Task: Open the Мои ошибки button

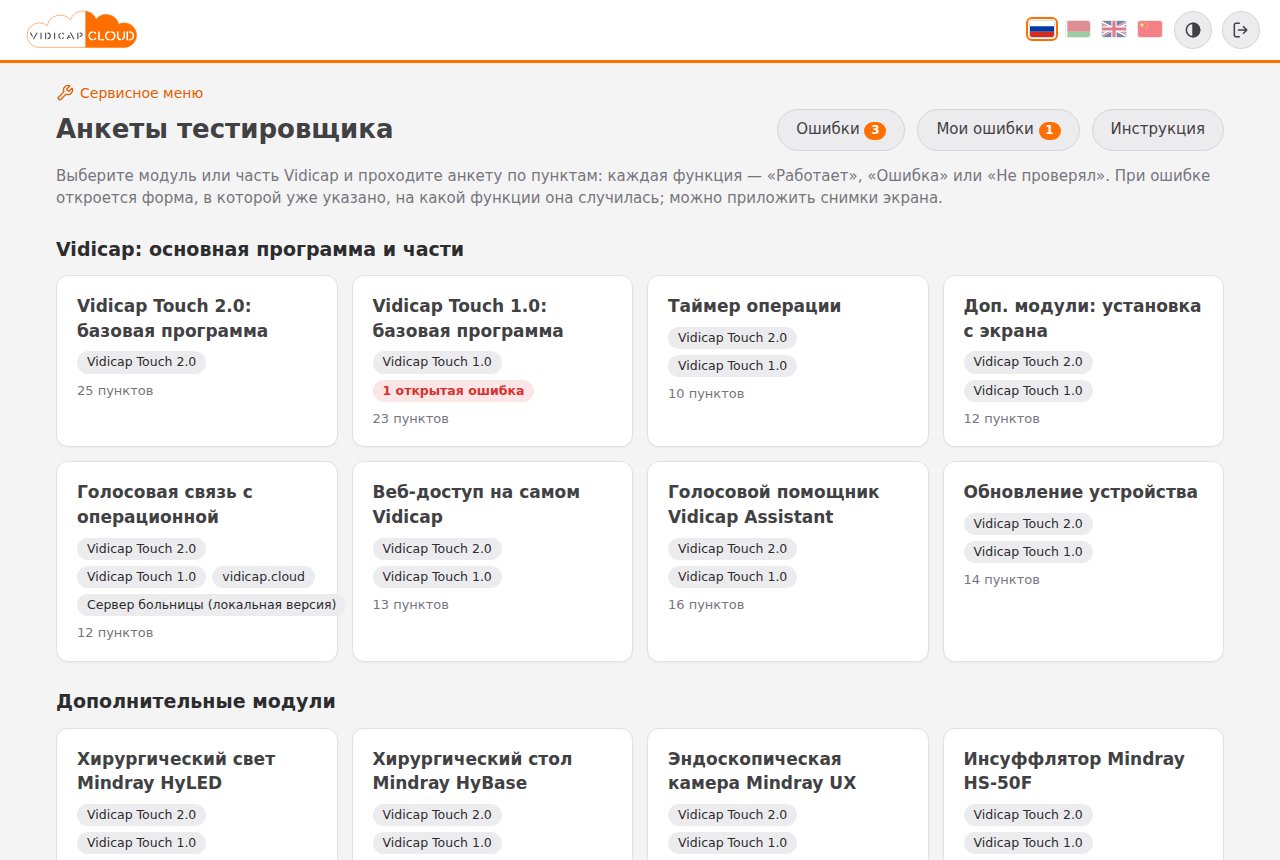Action: (x=998, y=129)
